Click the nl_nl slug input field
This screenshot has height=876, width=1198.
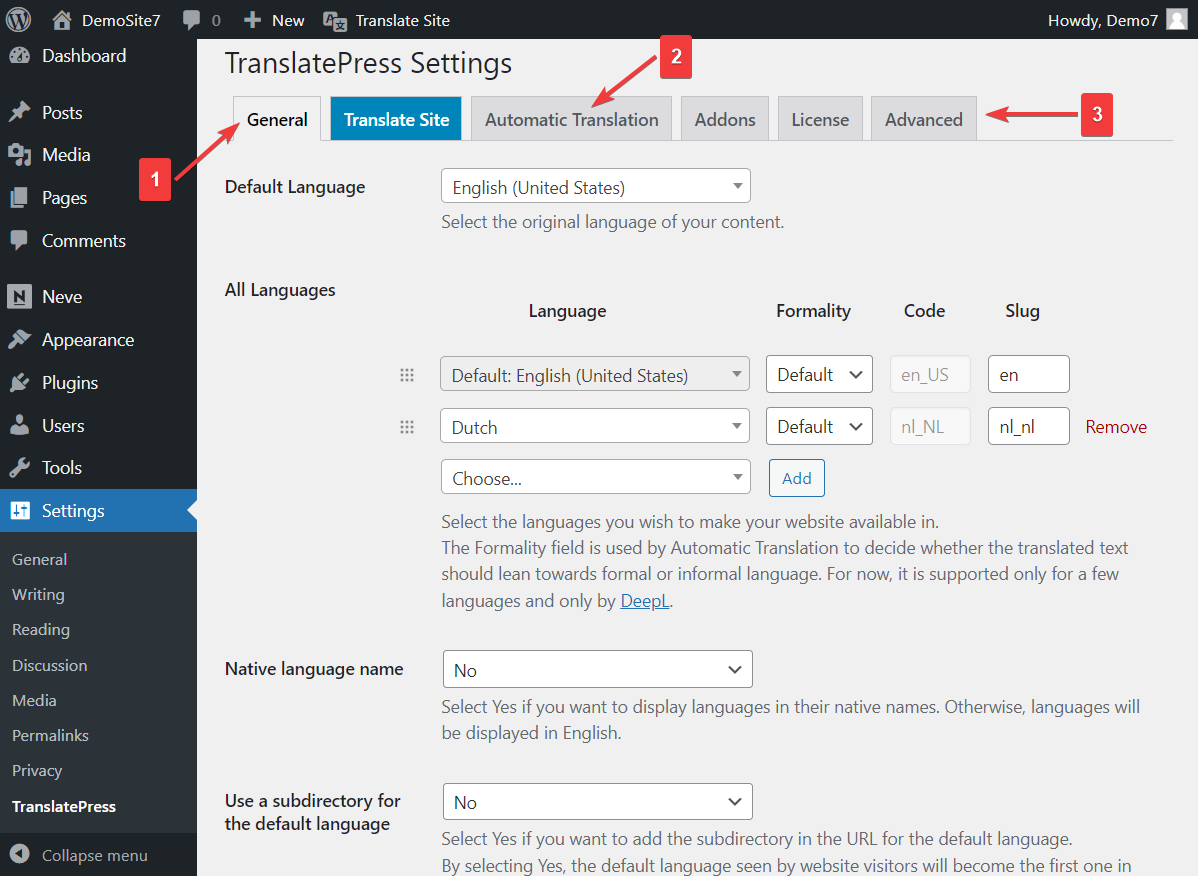click(1028, 426)
